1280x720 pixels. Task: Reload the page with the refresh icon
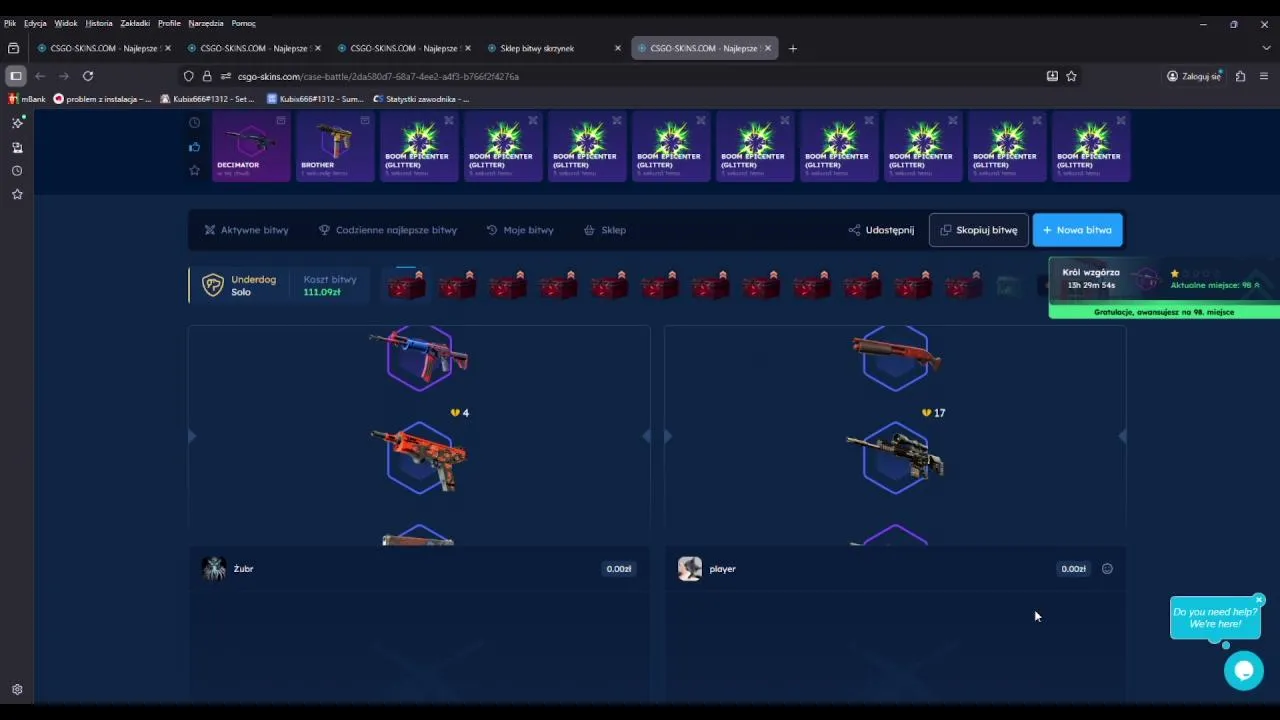click(x=88, y=76)
